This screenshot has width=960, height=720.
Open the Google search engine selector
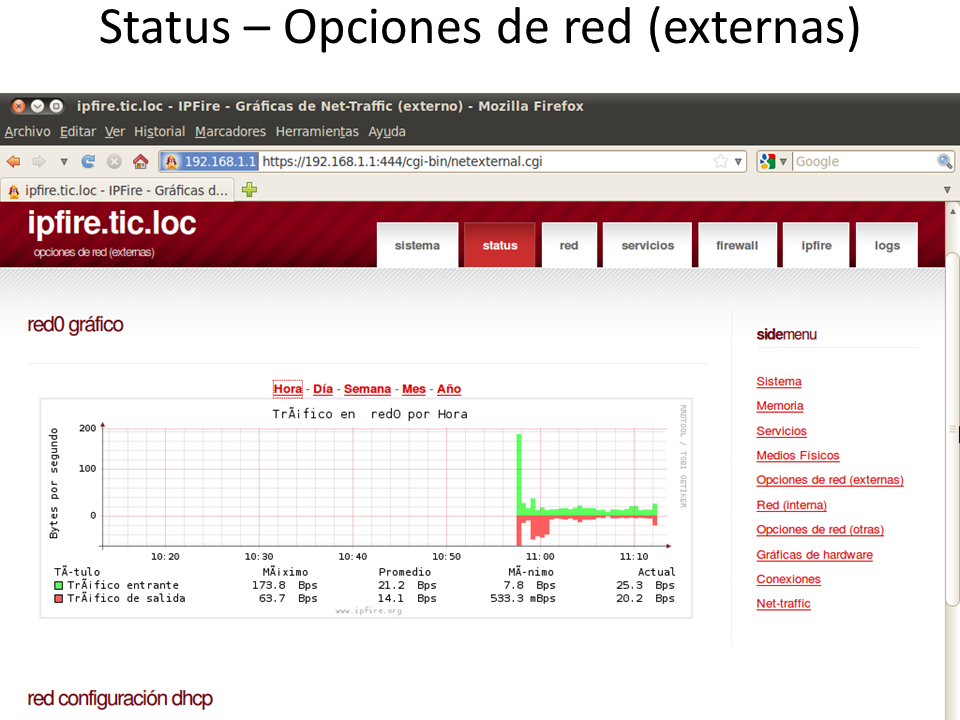coord(773,161)
